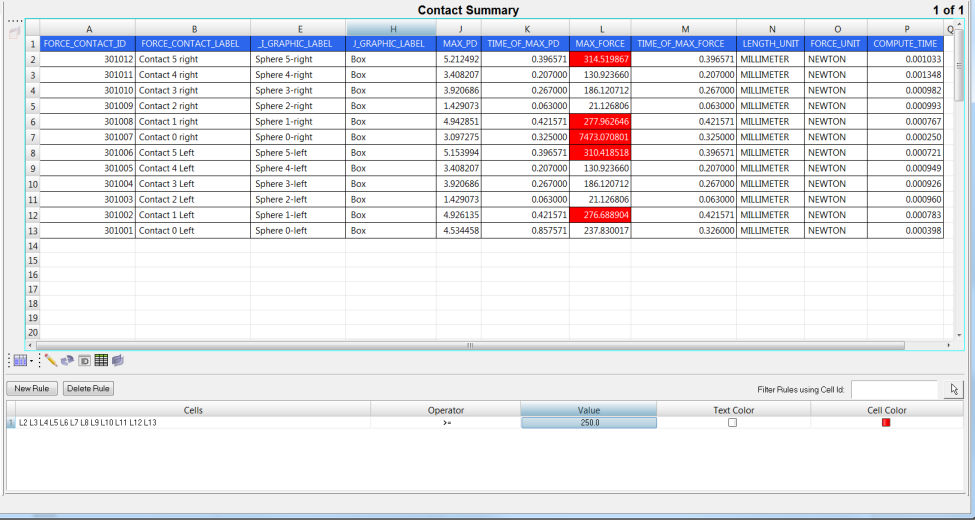Select the cell Sphere 1-left

click(298, 215)
